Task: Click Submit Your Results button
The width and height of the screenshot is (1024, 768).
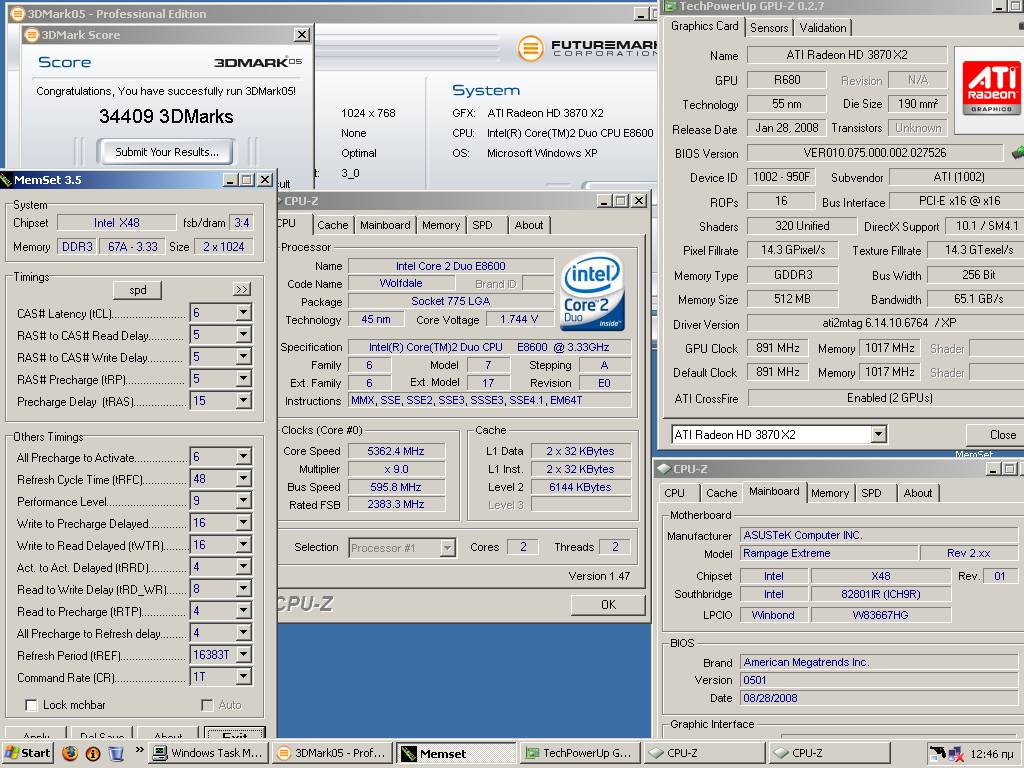Action: pos(167,152)
